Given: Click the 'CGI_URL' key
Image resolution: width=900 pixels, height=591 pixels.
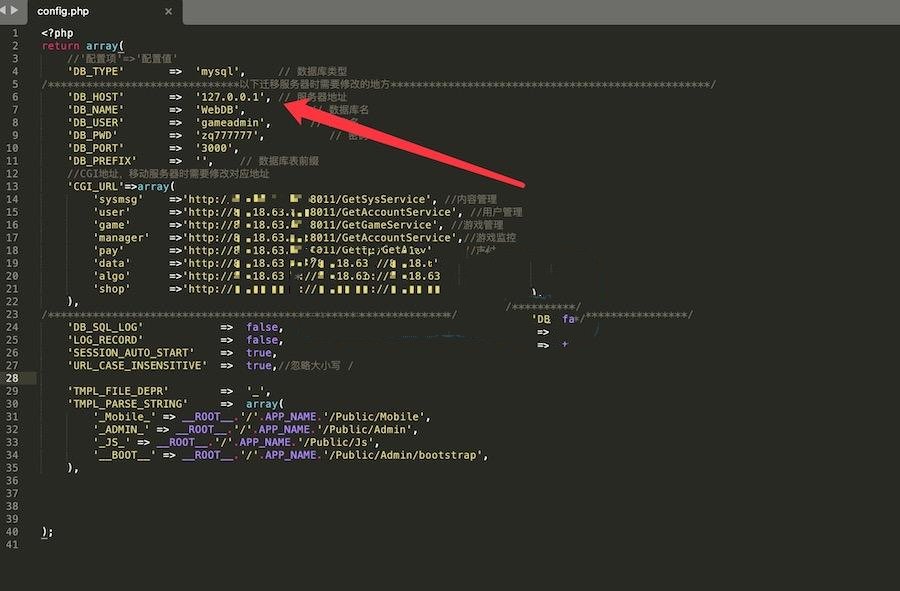Looking at the screenshot, I should tap(95, 186).
